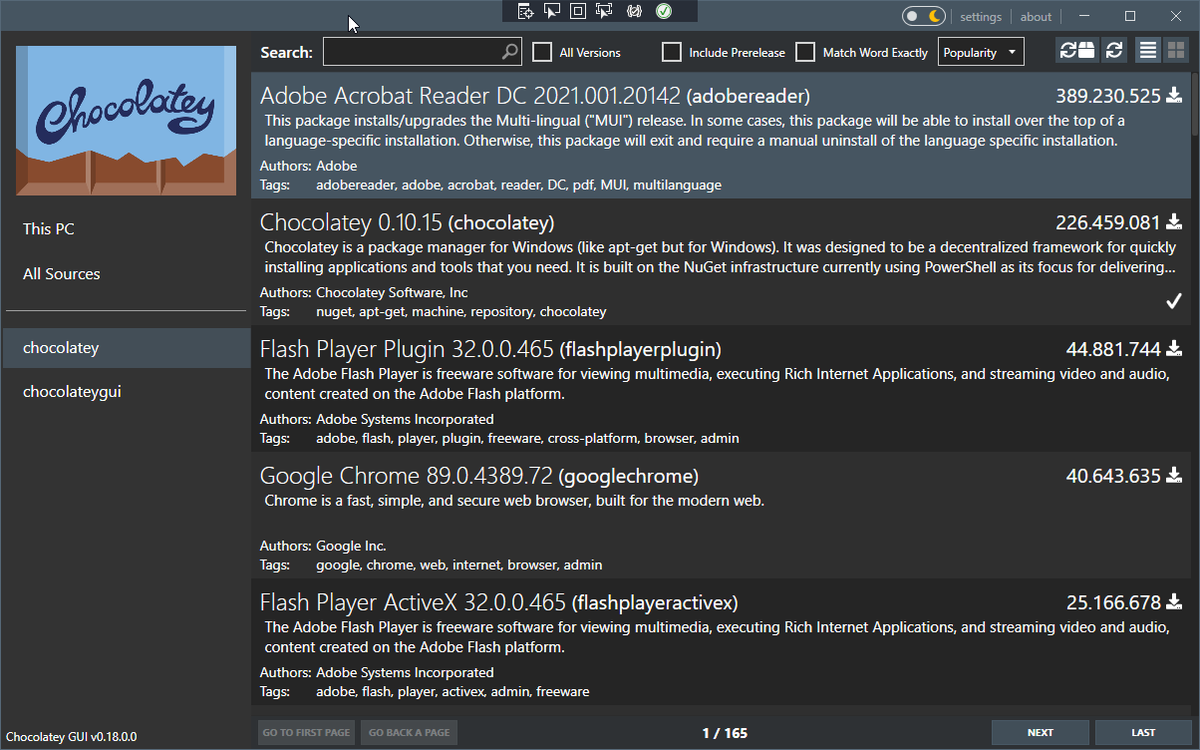
Task: Click download icon next to 389.230.525
Action: 1174,96
